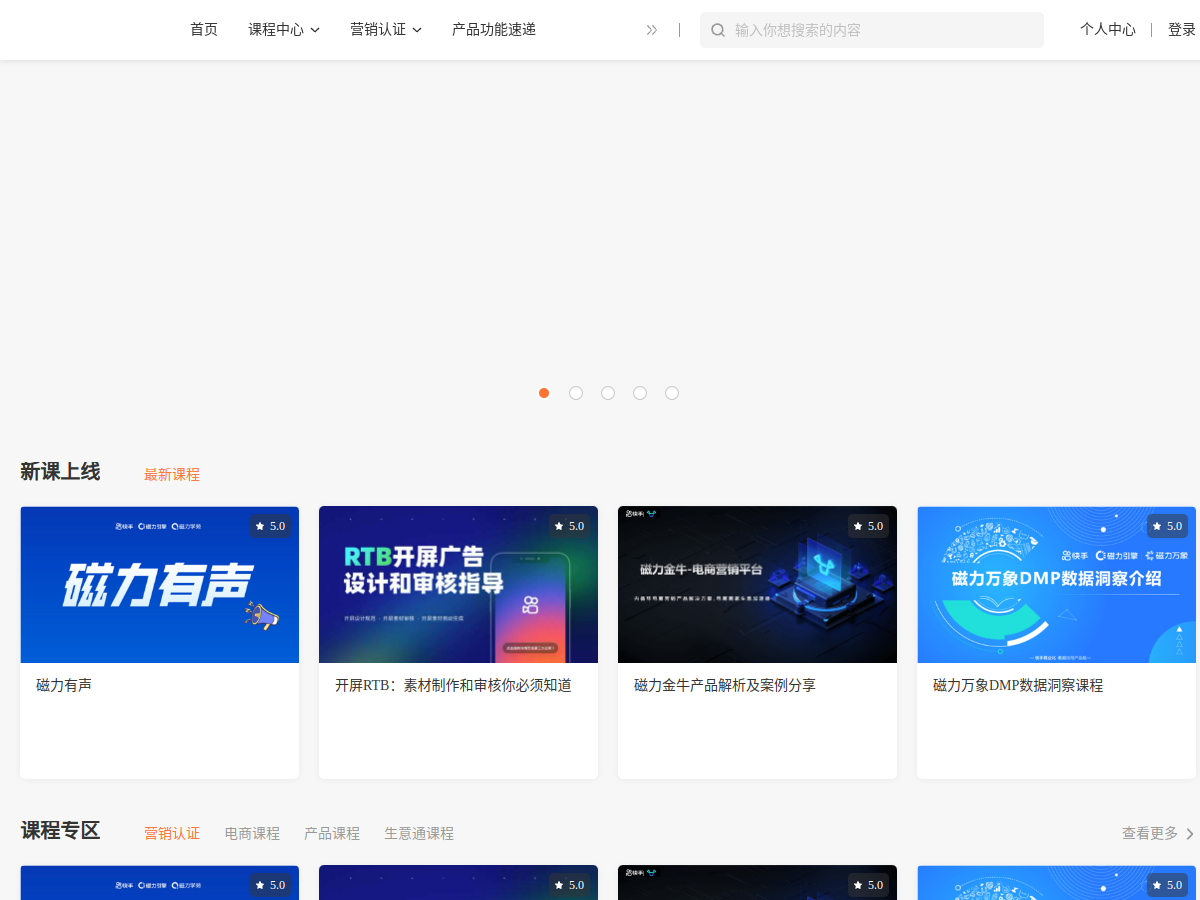This screenshot has width=1200, height=900.
Task: Open 个人中心 link
Action: point(1108,30)
